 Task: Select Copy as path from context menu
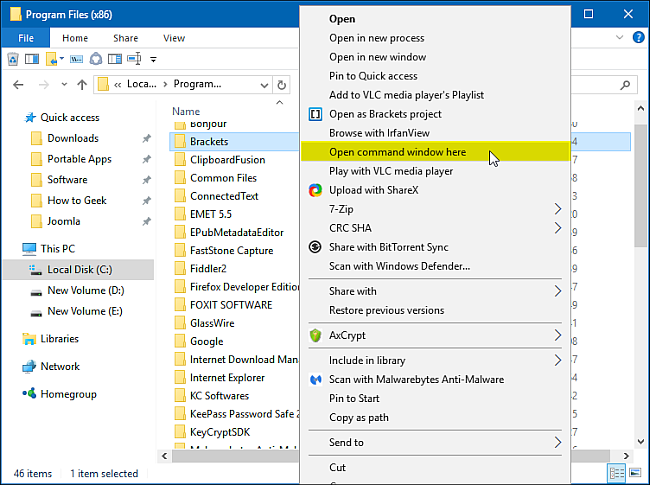[360, 417]
